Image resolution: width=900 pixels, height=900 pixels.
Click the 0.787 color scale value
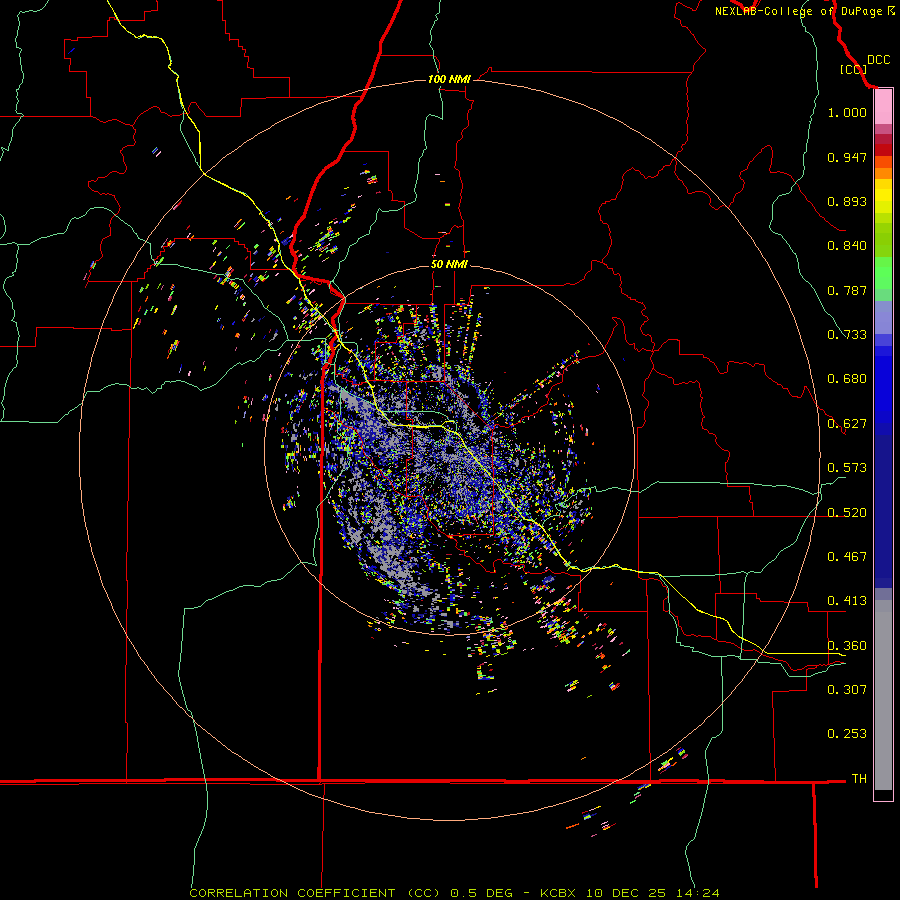[x=847, y=290]
